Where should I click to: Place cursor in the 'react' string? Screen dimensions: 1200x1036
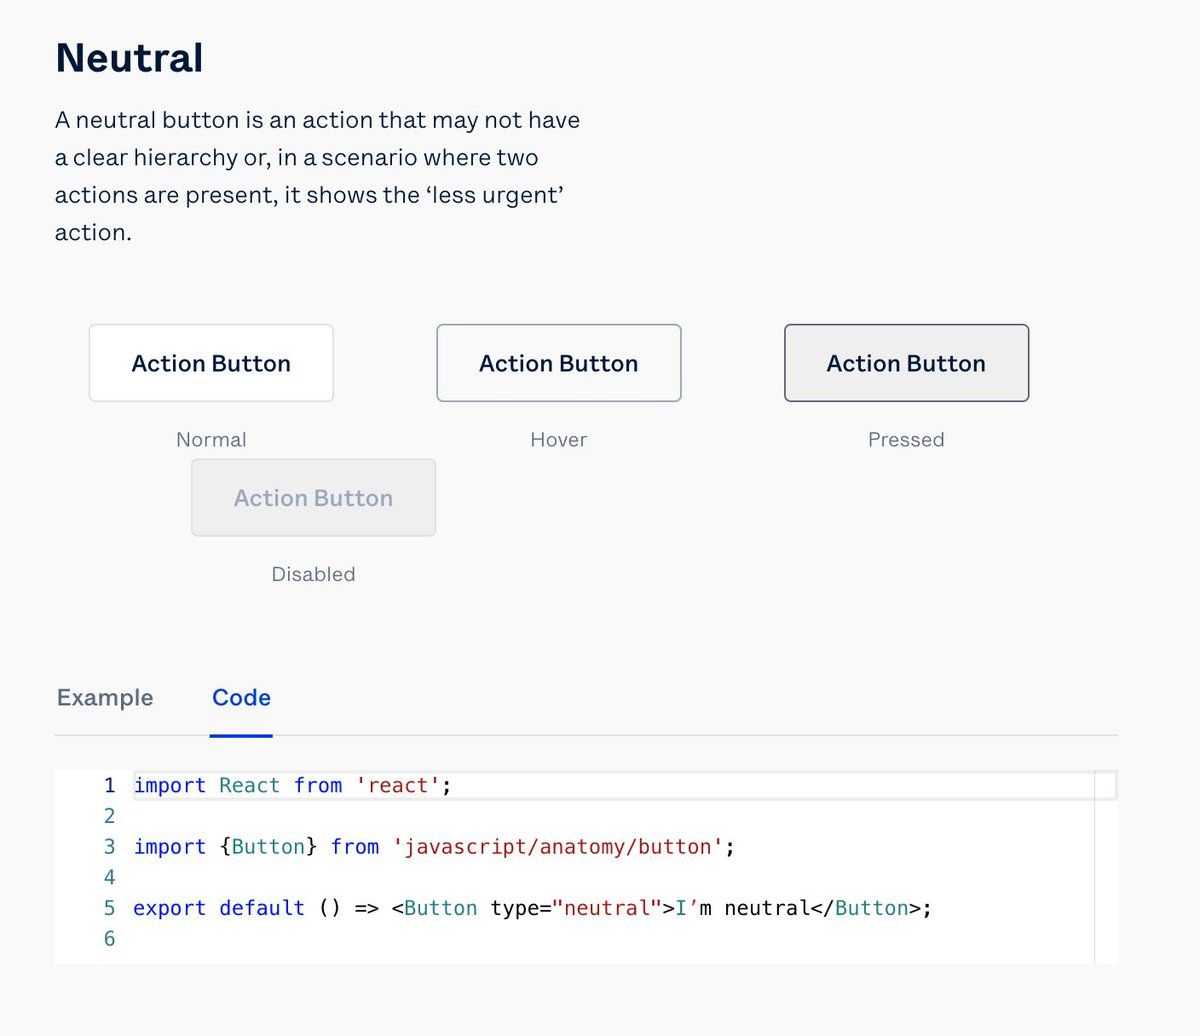pos(398,786)
